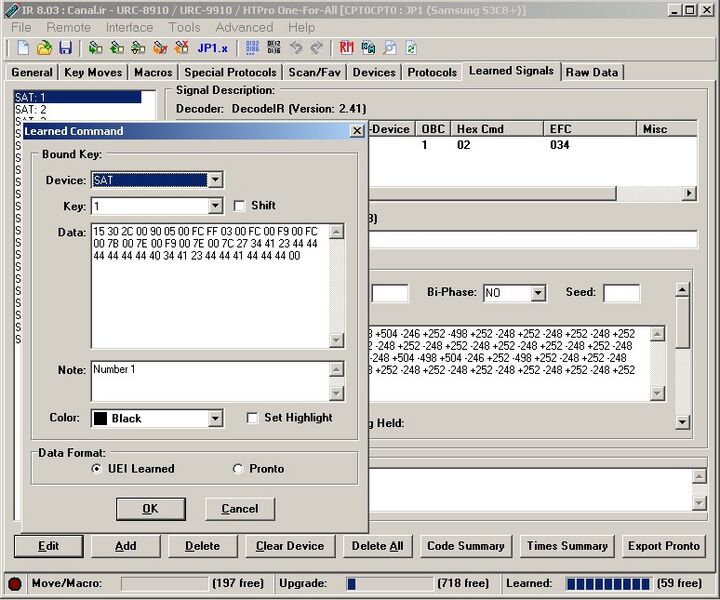Open the Remote menu
The height and width of the screenshot is (600, 720).
(x=68, y=28)
